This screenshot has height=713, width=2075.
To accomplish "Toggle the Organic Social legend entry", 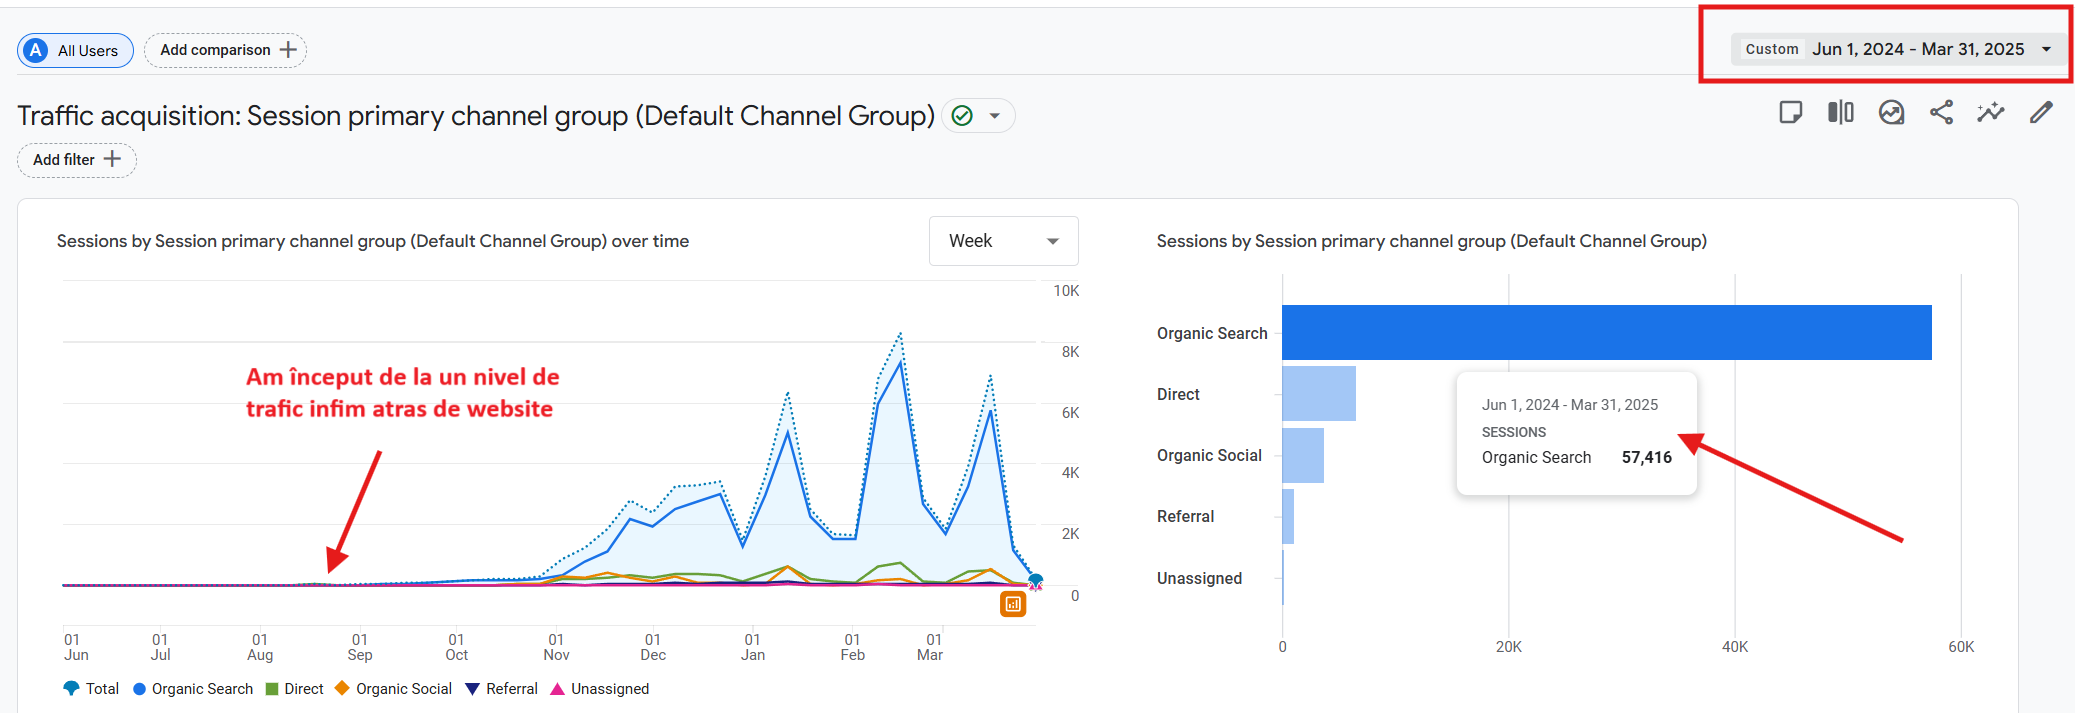I will [x=393, y=689].
